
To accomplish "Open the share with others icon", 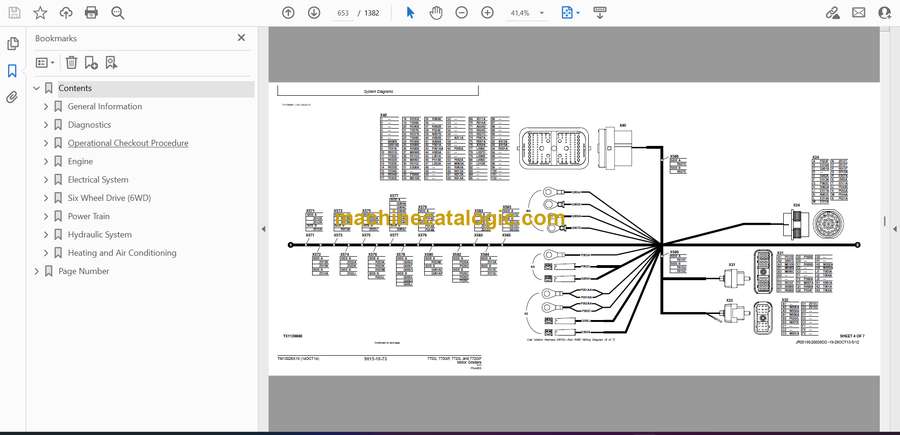I will pyautogui.click(x=885, y=13).
